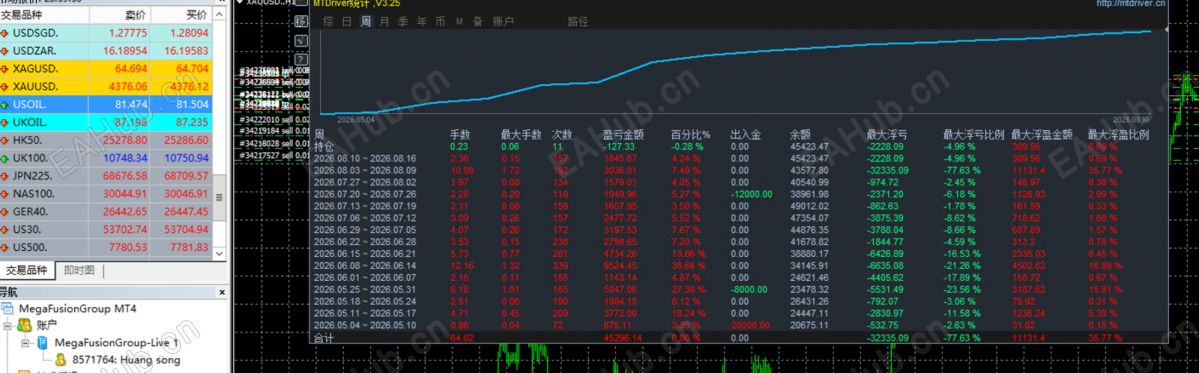Select the 2026.08.03 ~ 2026.08.09 week row

(740, 169)
